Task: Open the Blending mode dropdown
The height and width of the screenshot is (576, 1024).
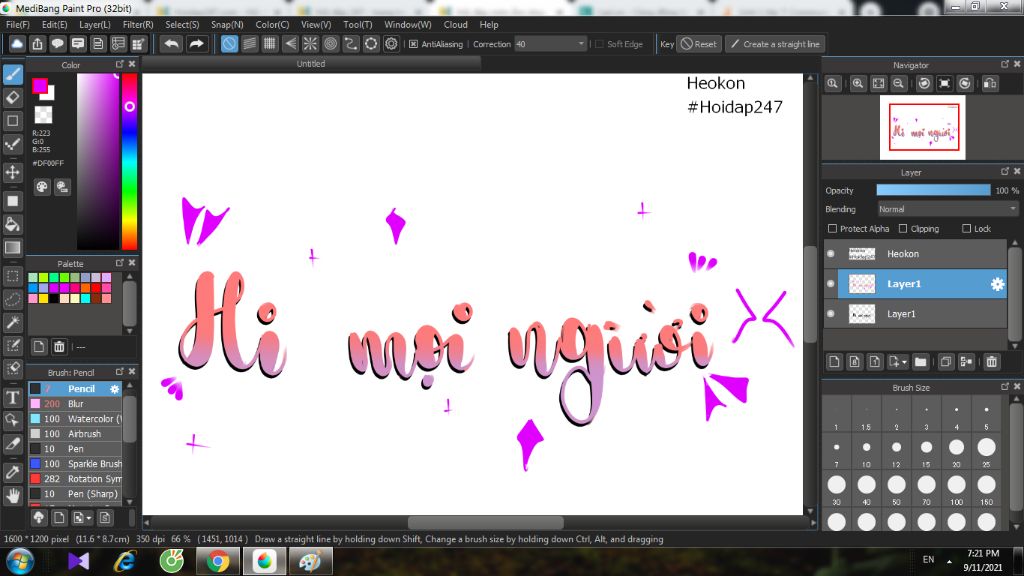Action: [947, 209]
